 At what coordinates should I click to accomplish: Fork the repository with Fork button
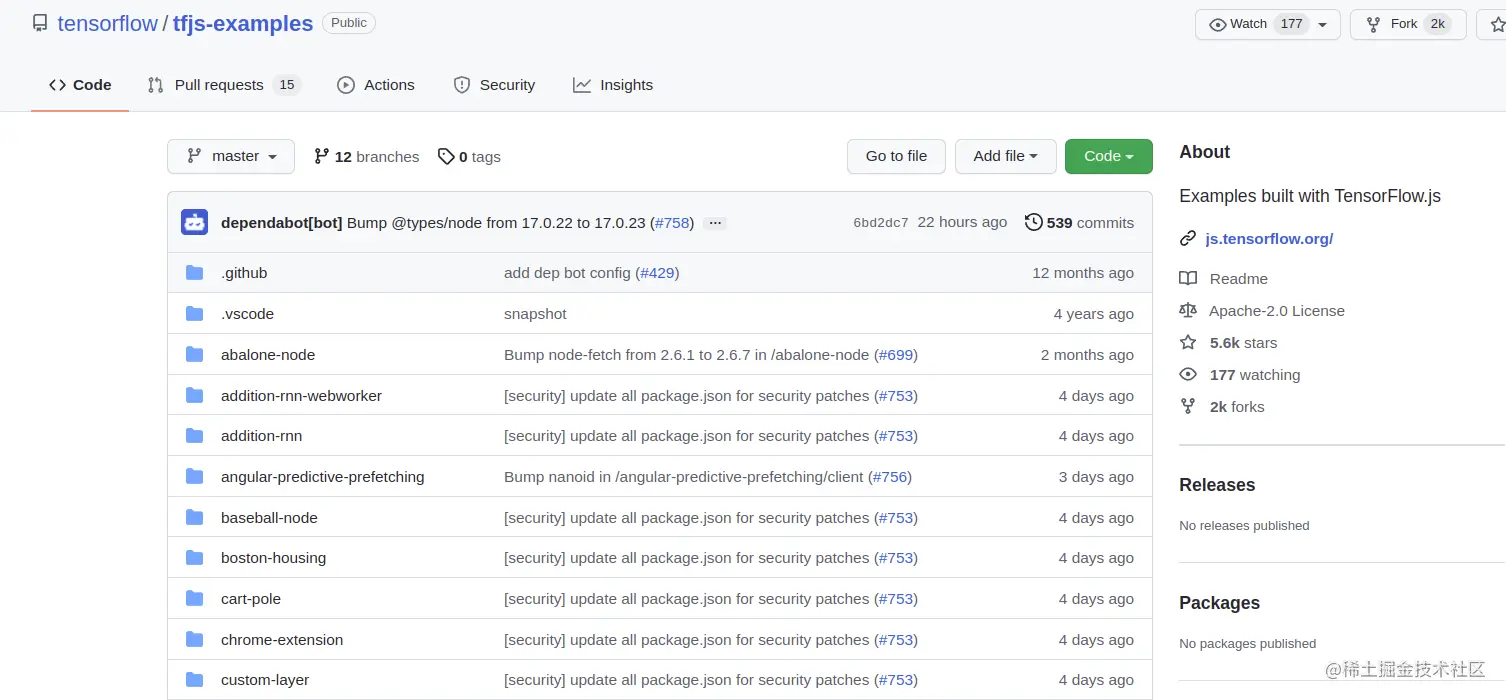[1408, 24]
